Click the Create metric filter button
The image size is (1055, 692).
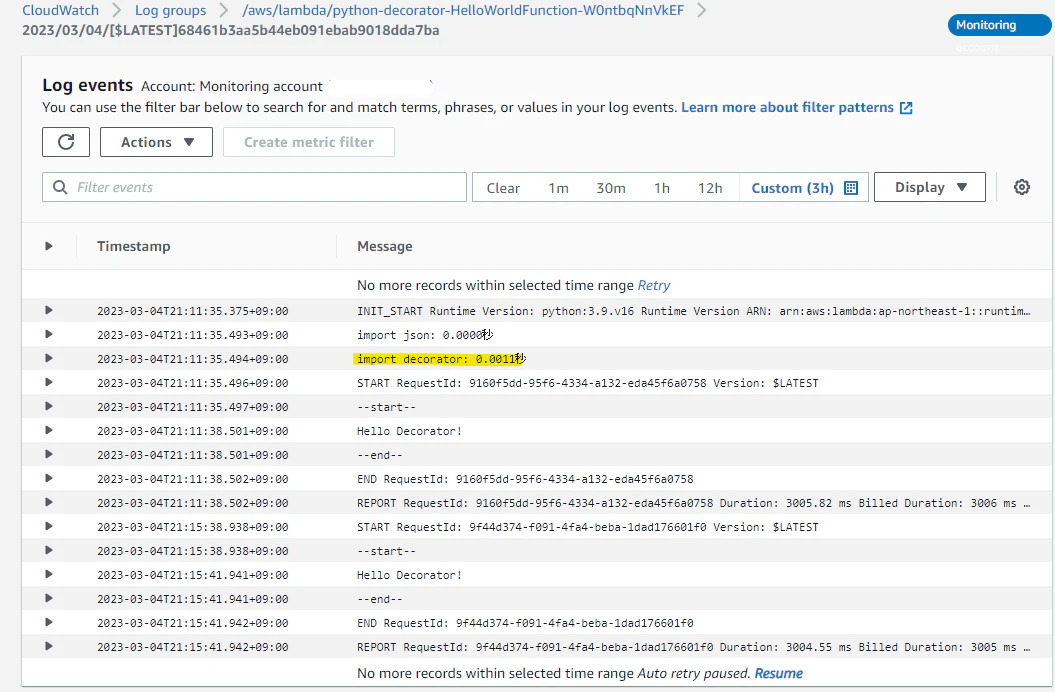(x=309, y=142)
